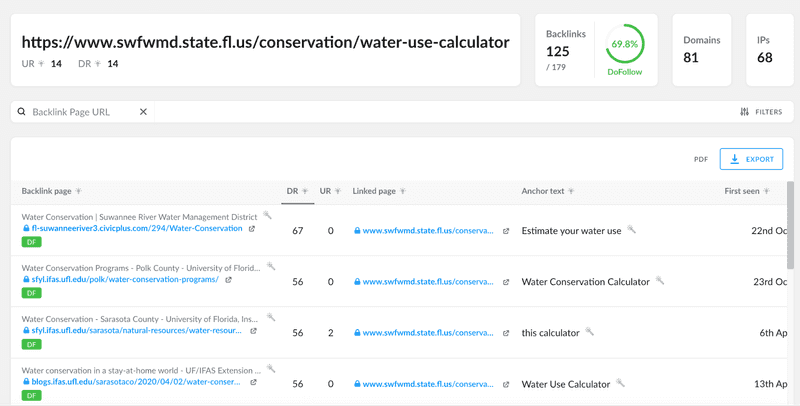Sort table by DR column
The height and width of the screenshot is (406, 800).
[x=297, y=191]
